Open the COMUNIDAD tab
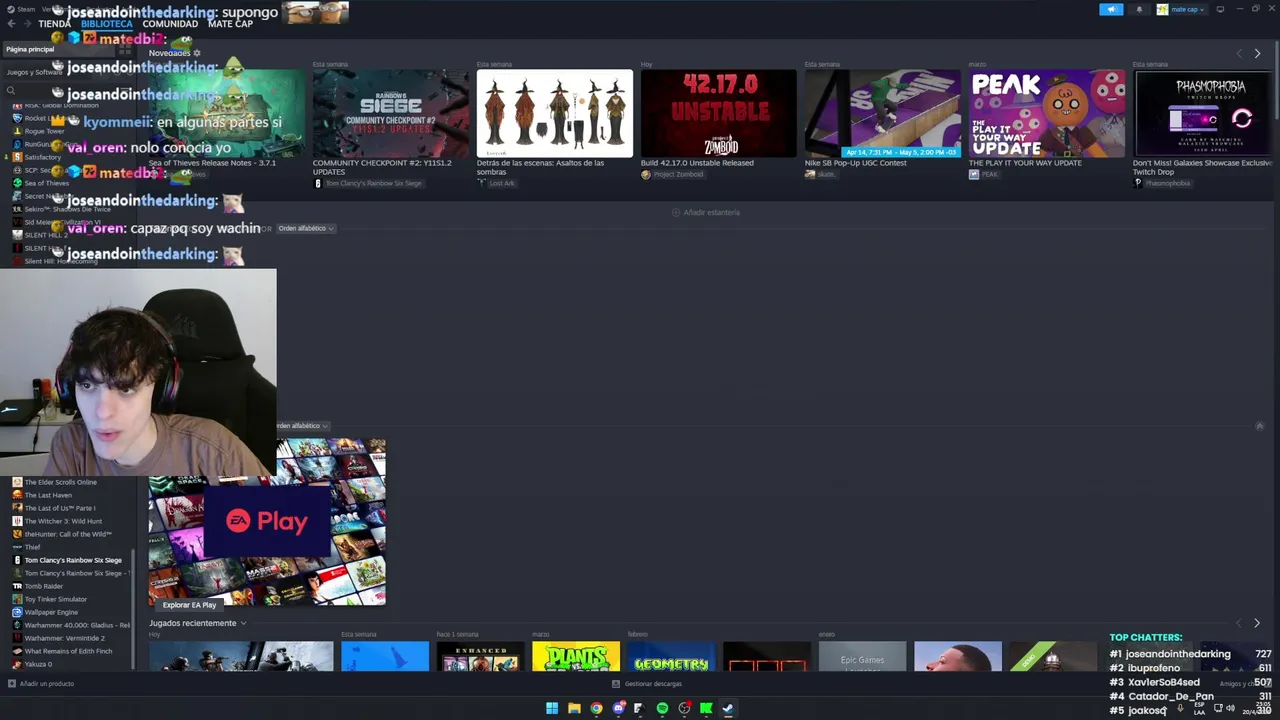1280x720 pixels. 170,24
